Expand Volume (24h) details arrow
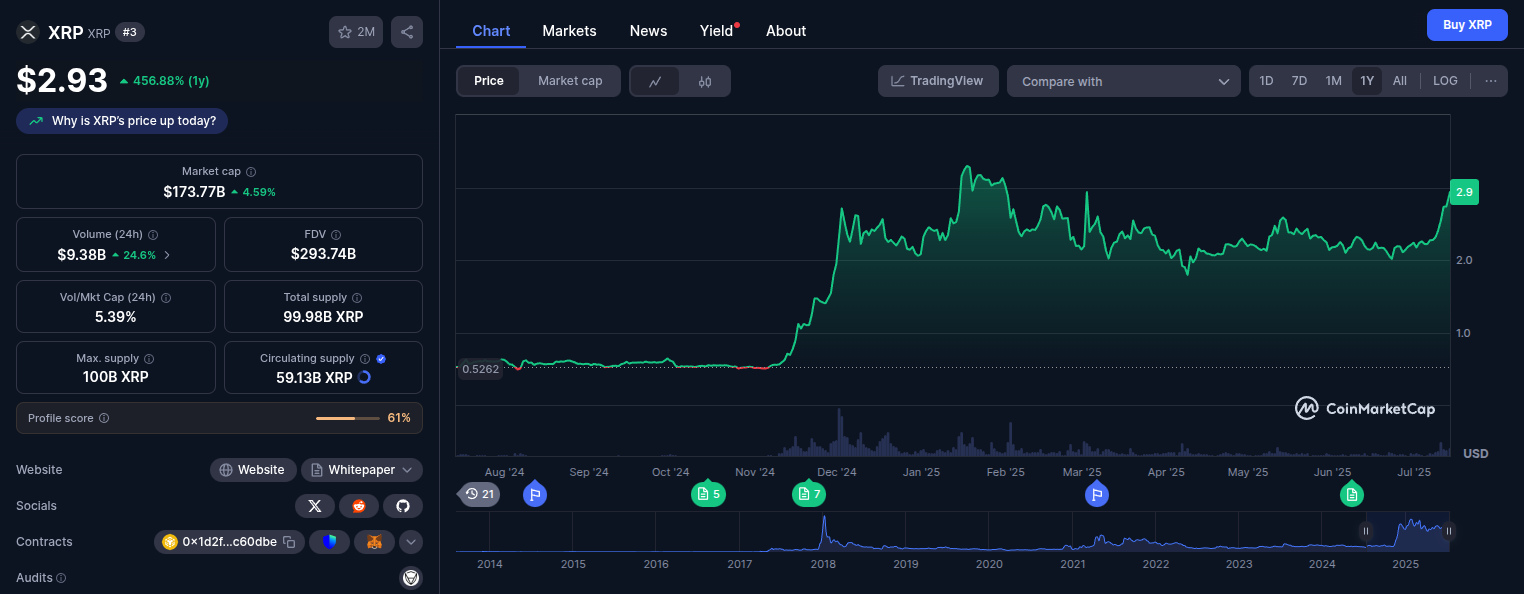This screenshot has height=594, width=1524. pyautogui.click(x=167, y=255)
